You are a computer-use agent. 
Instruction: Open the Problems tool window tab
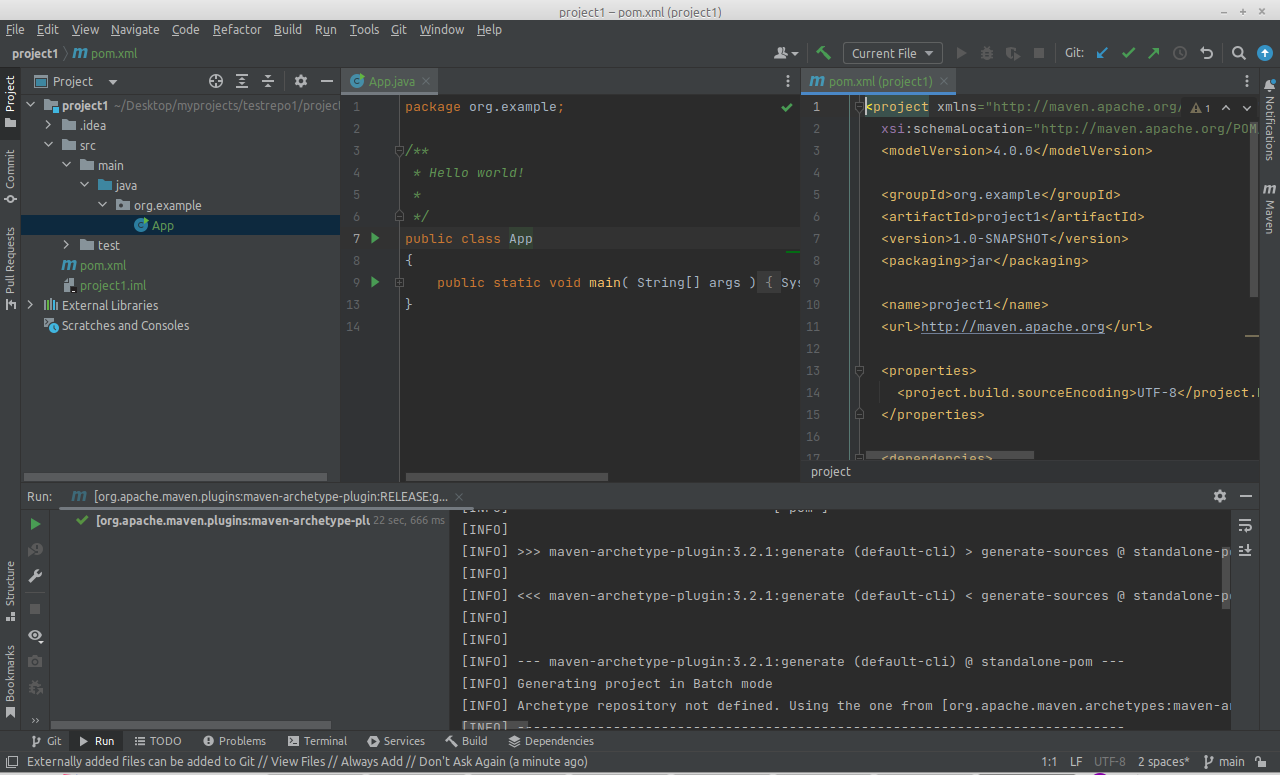pos(234,741)
